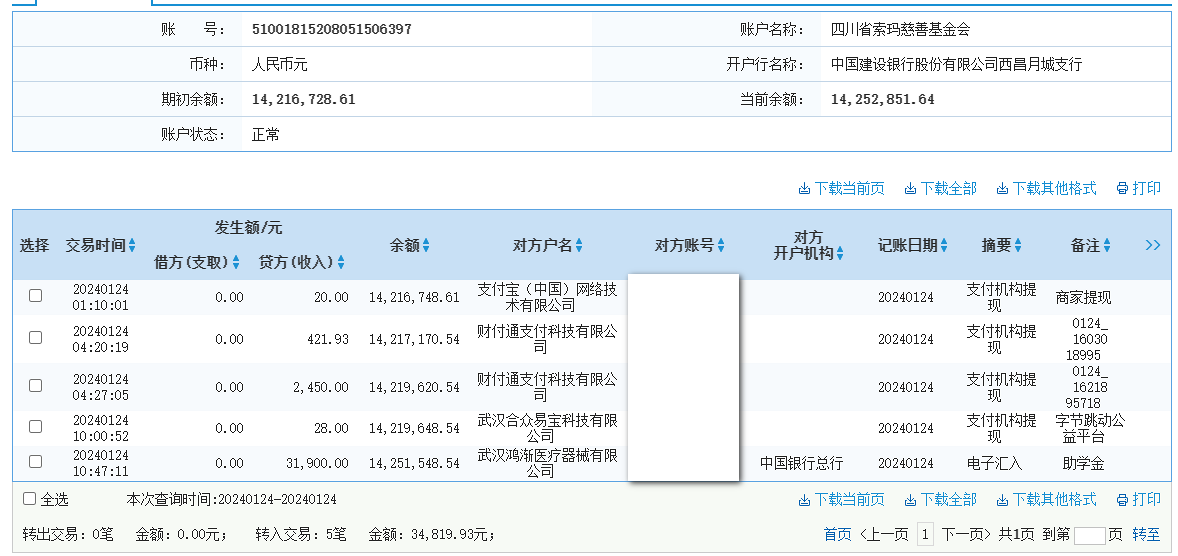Click counterparty 武汉合众易宝科技有限公司

click(548, 428)
